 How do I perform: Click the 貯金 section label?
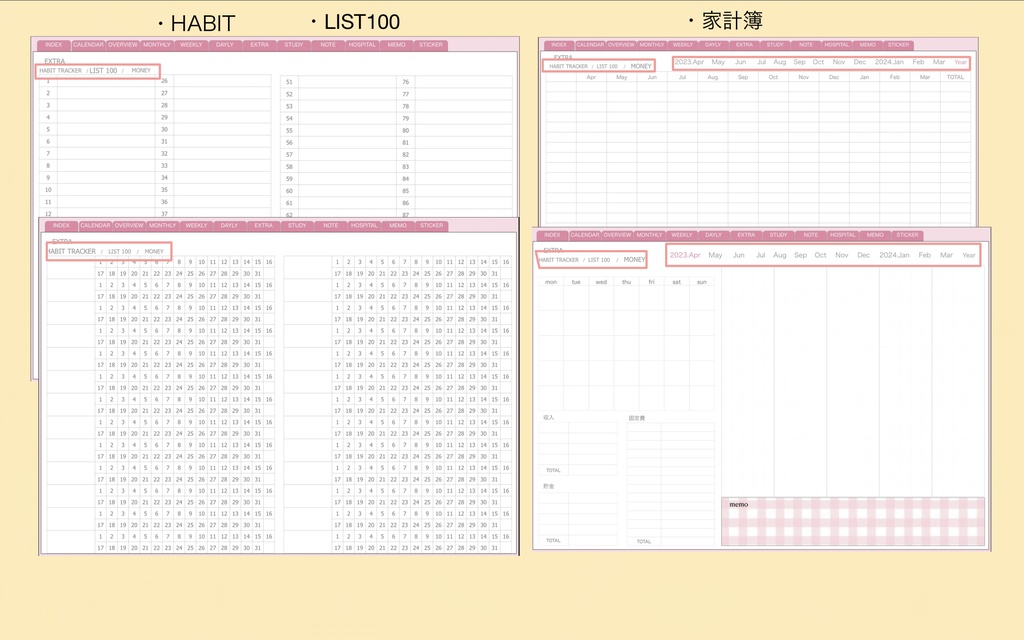click(549, 487)
